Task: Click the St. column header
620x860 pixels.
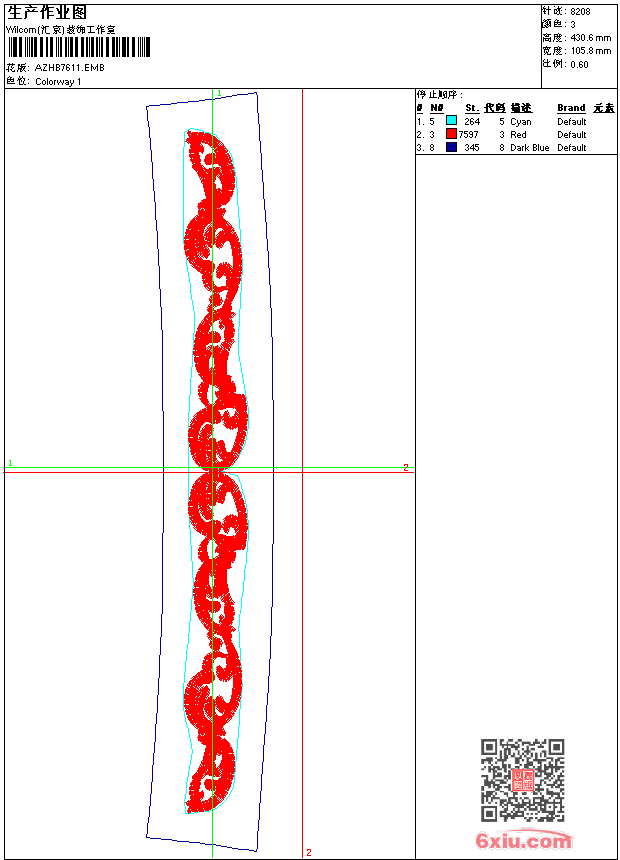Action: (472, 108)
